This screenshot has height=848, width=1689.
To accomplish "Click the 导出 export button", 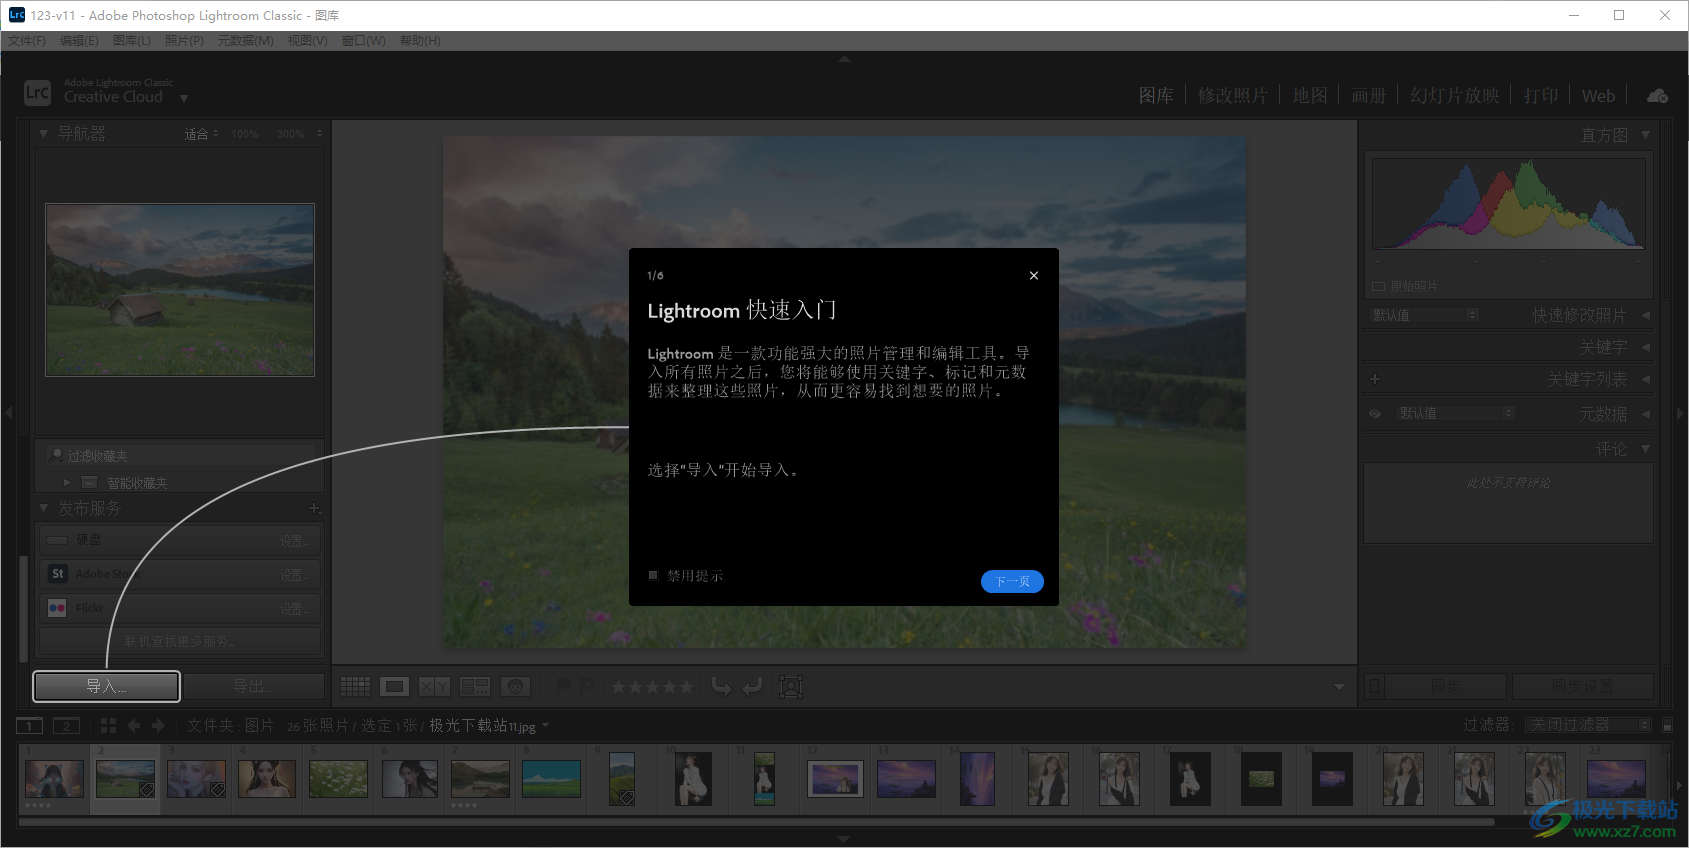I will click(x=254, y=686).
